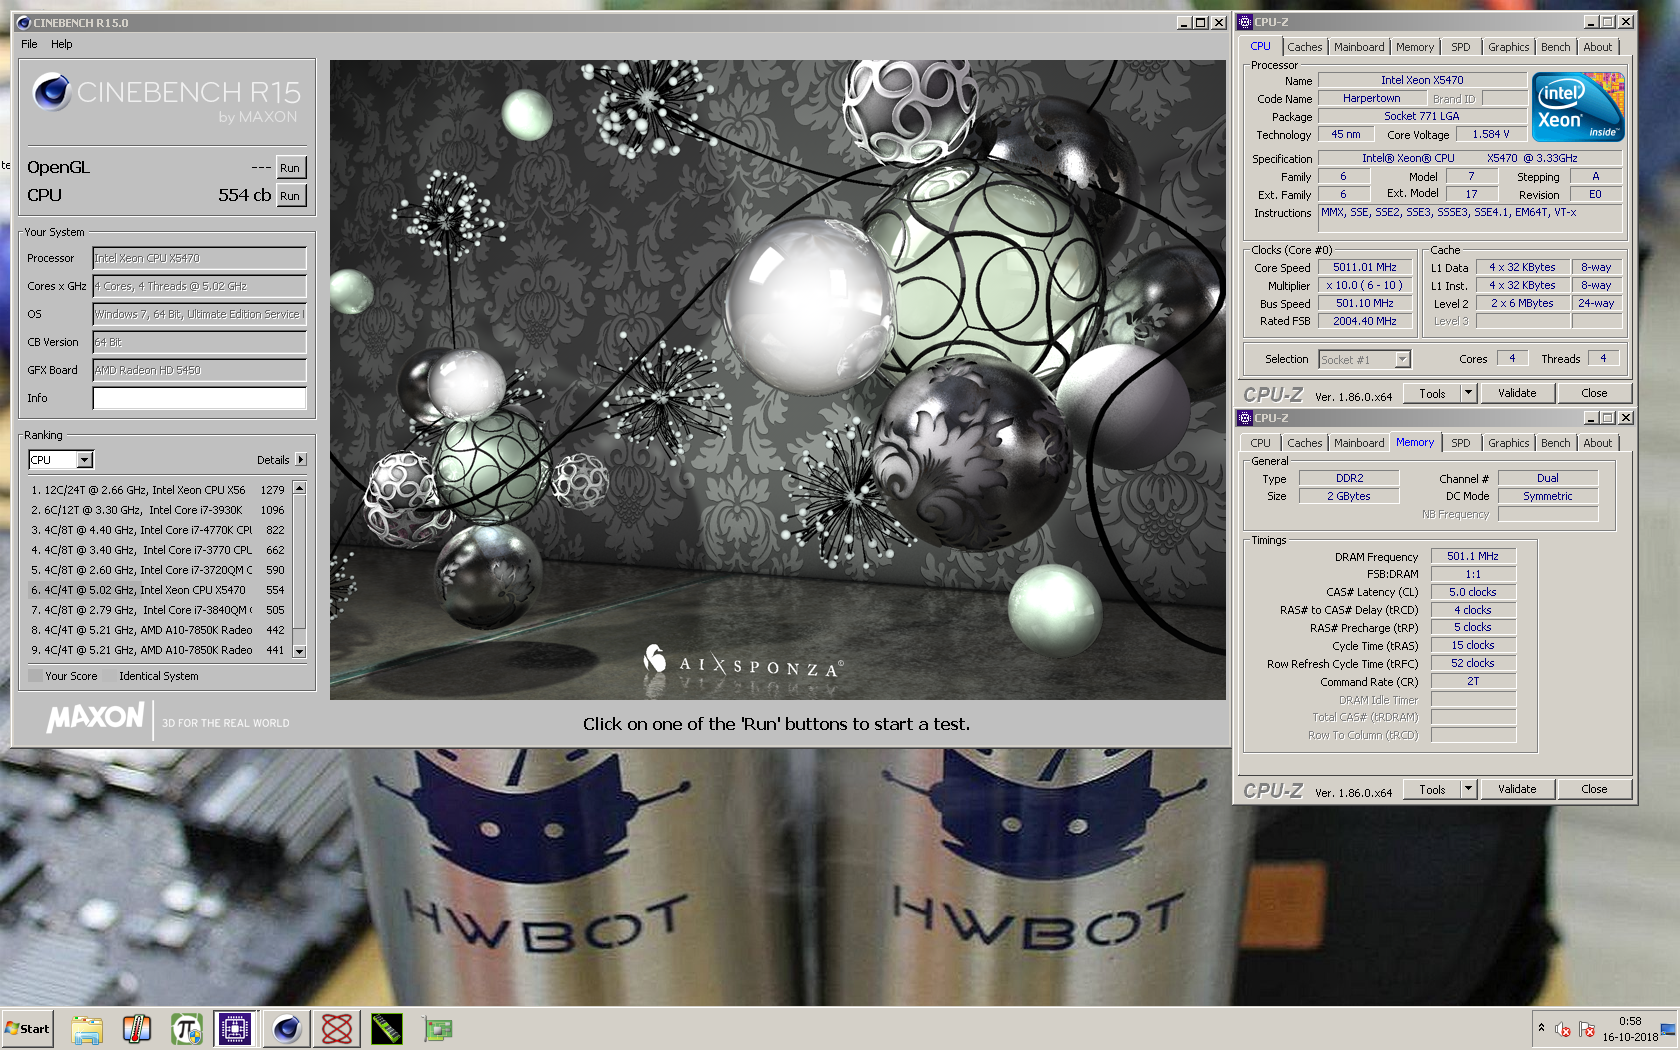
Task: Click Close button in upper CPU-Z
Action: click(1594, 393)
